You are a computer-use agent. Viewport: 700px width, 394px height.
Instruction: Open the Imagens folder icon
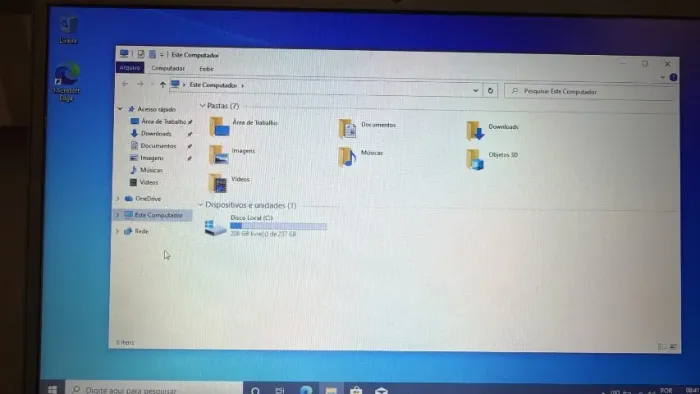219,155
